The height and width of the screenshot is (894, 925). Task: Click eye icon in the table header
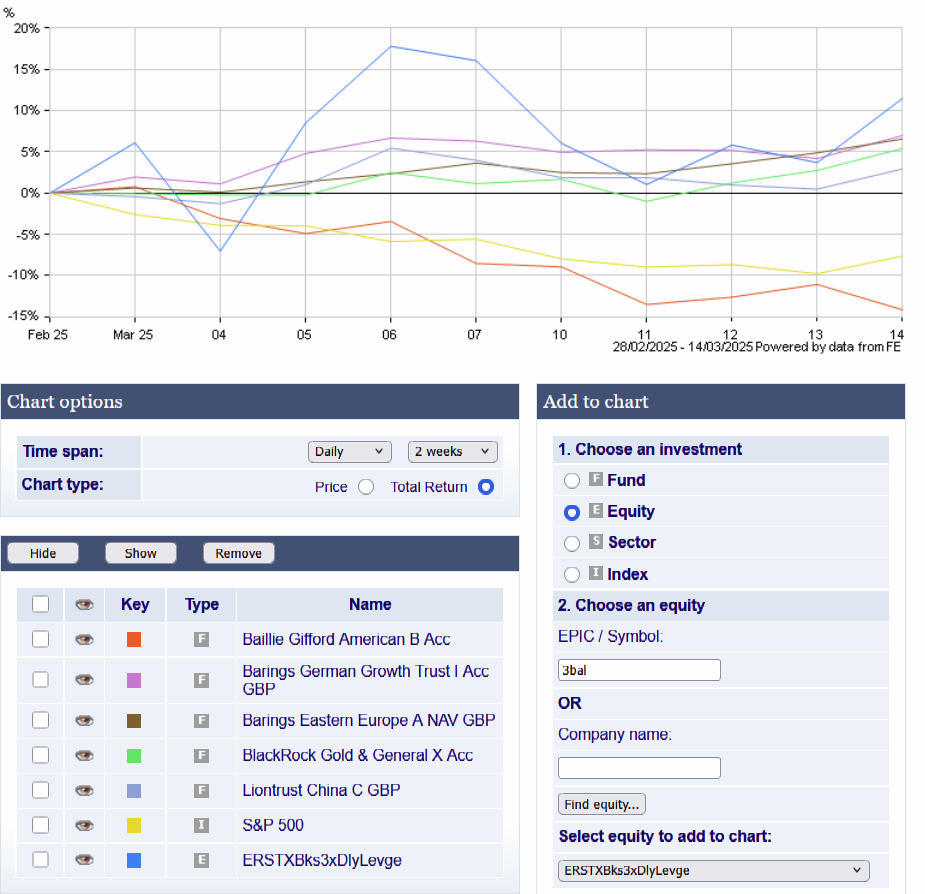point(85,604)
